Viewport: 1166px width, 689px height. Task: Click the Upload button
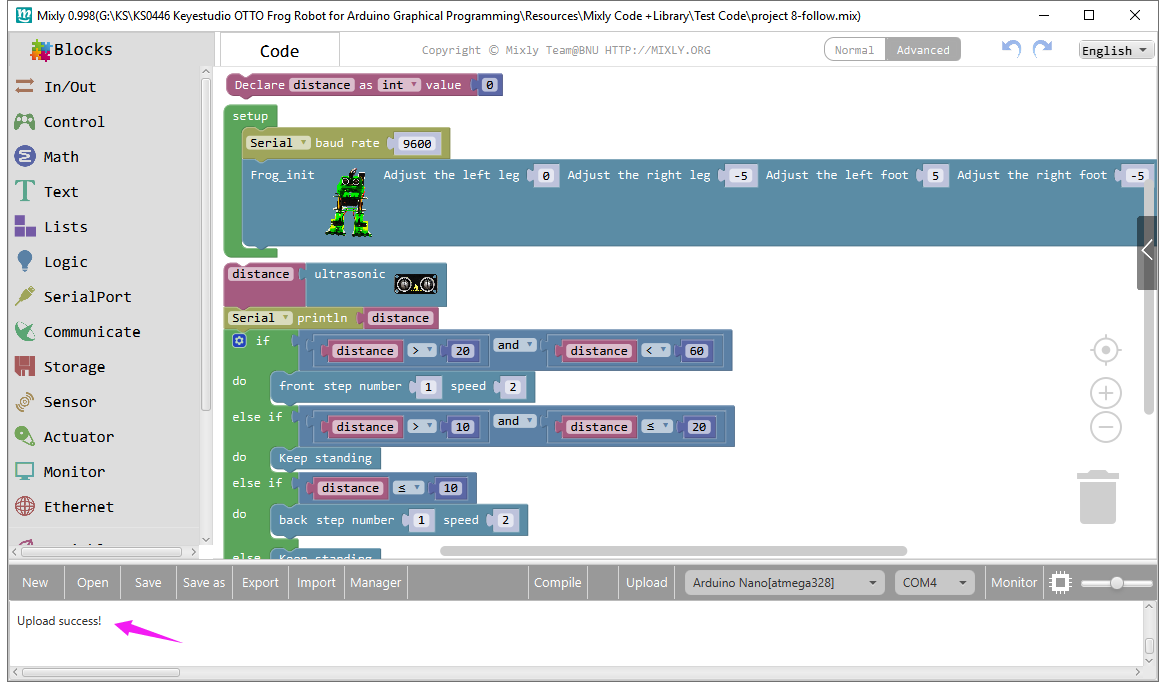[x=646, y=583]
